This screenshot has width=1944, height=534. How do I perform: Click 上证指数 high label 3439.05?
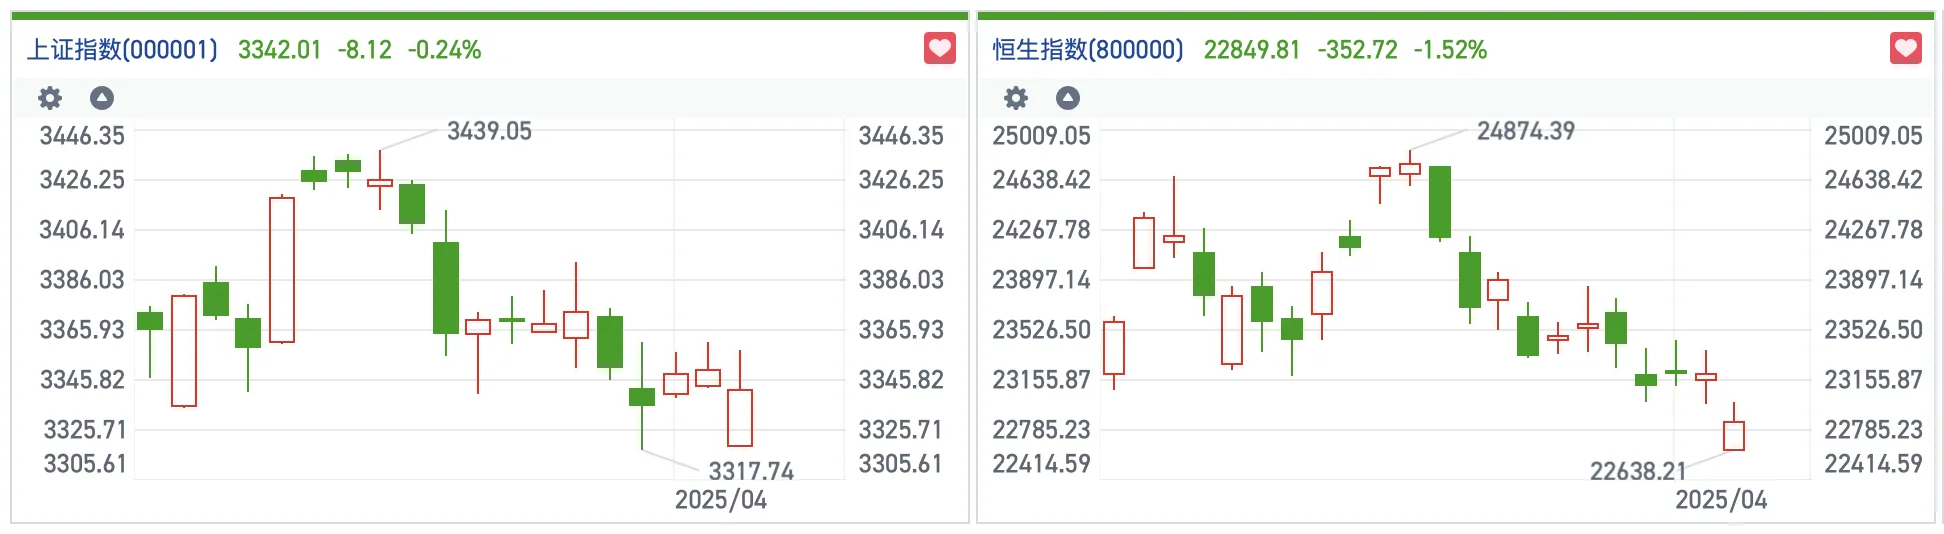[489, 131]
